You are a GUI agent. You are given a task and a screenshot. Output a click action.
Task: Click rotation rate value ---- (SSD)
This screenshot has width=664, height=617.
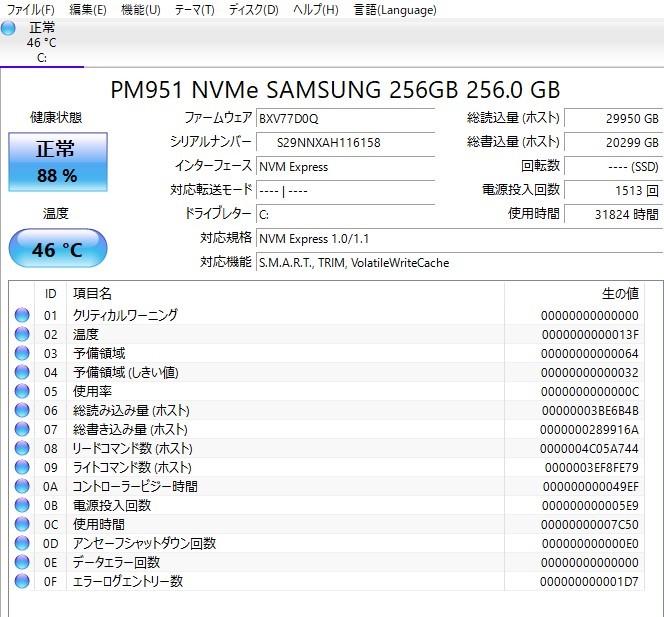click(x=613, y=166)
